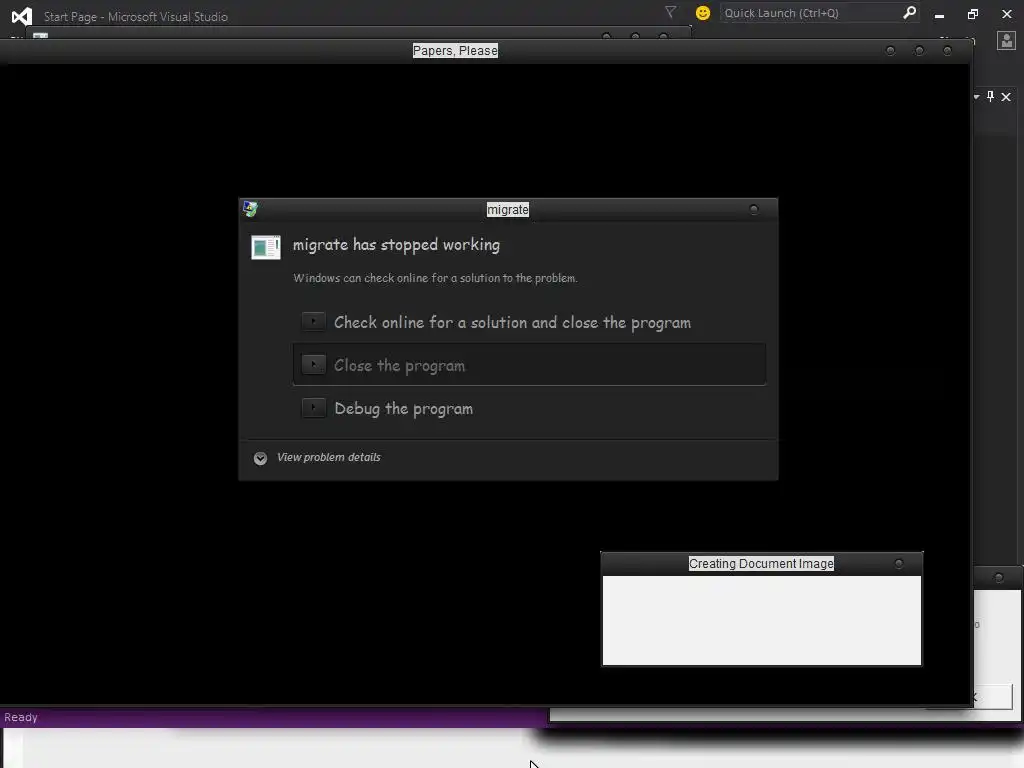Click the Start Page - Microsoft Visual Studio title

[x=136, y=17]
